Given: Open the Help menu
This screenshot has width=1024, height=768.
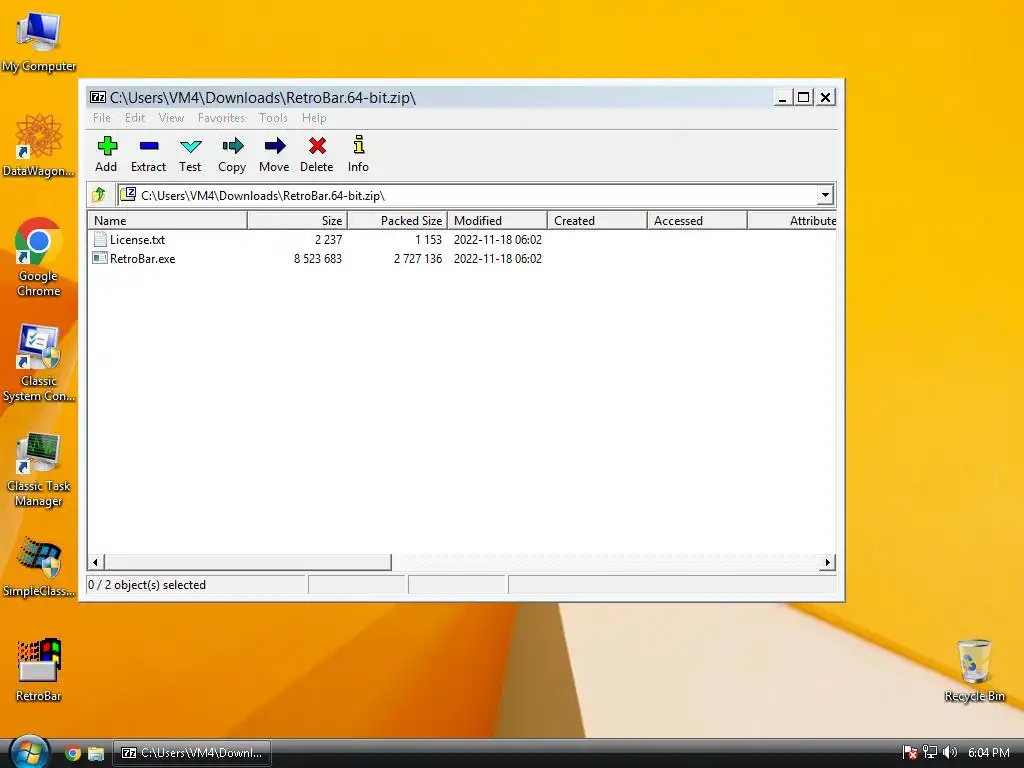Looking at the screenshot, I should [x=314, y=118].
